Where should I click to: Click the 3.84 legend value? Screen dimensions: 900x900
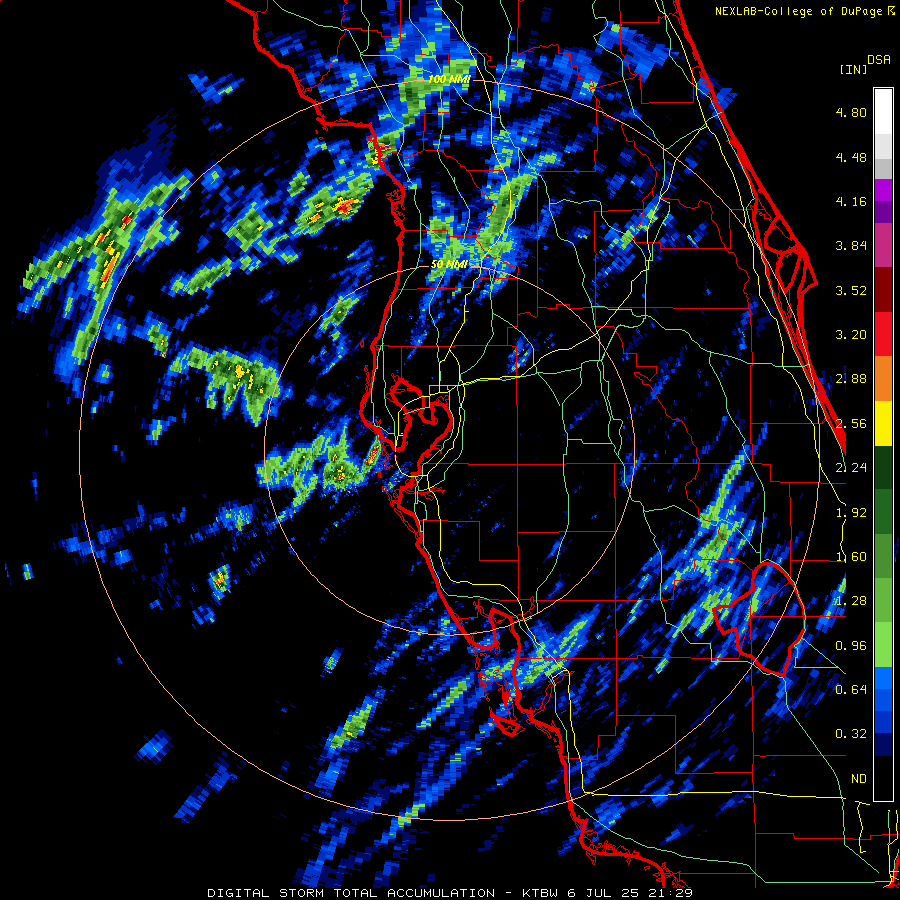pos(851,246)
